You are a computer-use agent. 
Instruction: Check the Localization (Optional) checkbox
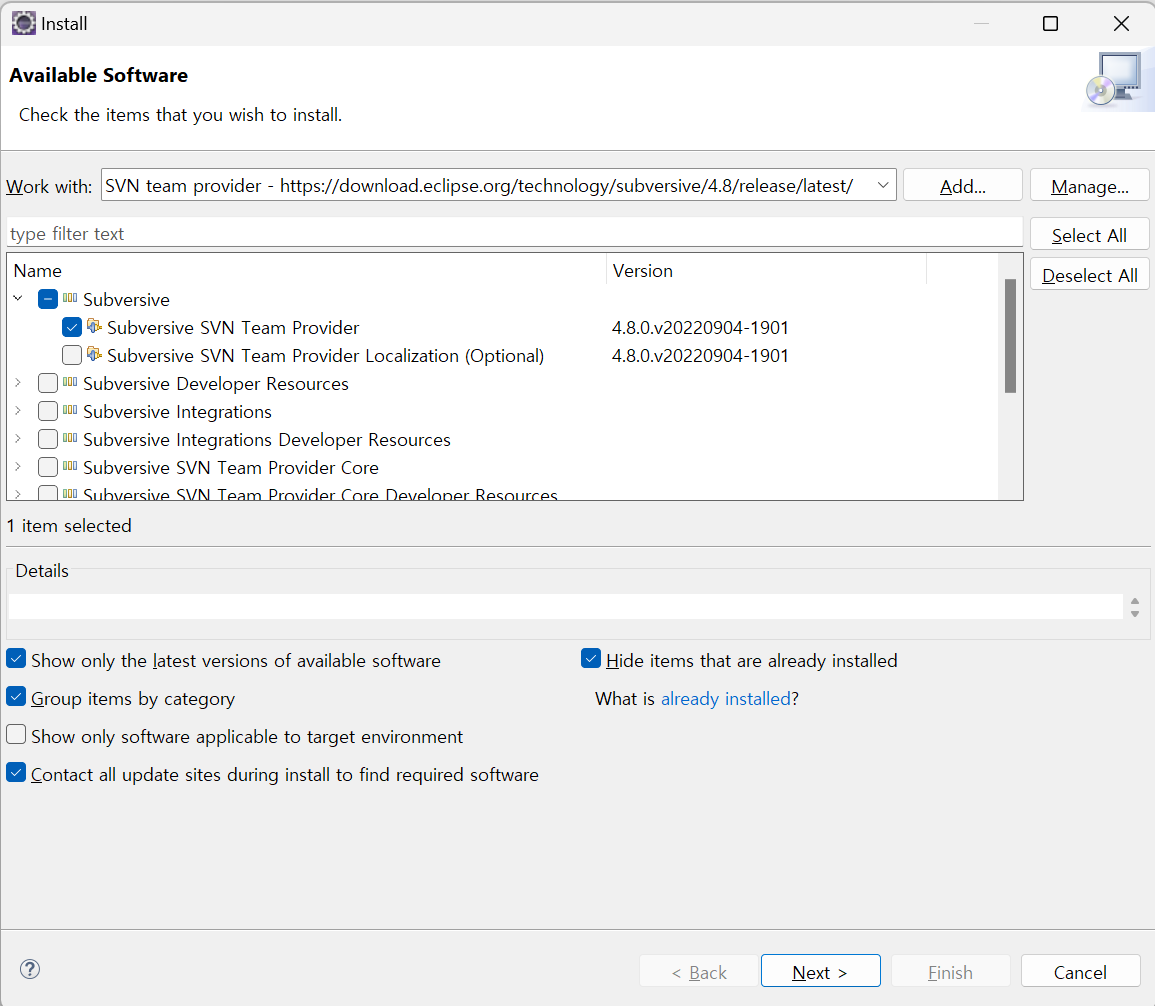pyautogui.click(x=72, y=355)
